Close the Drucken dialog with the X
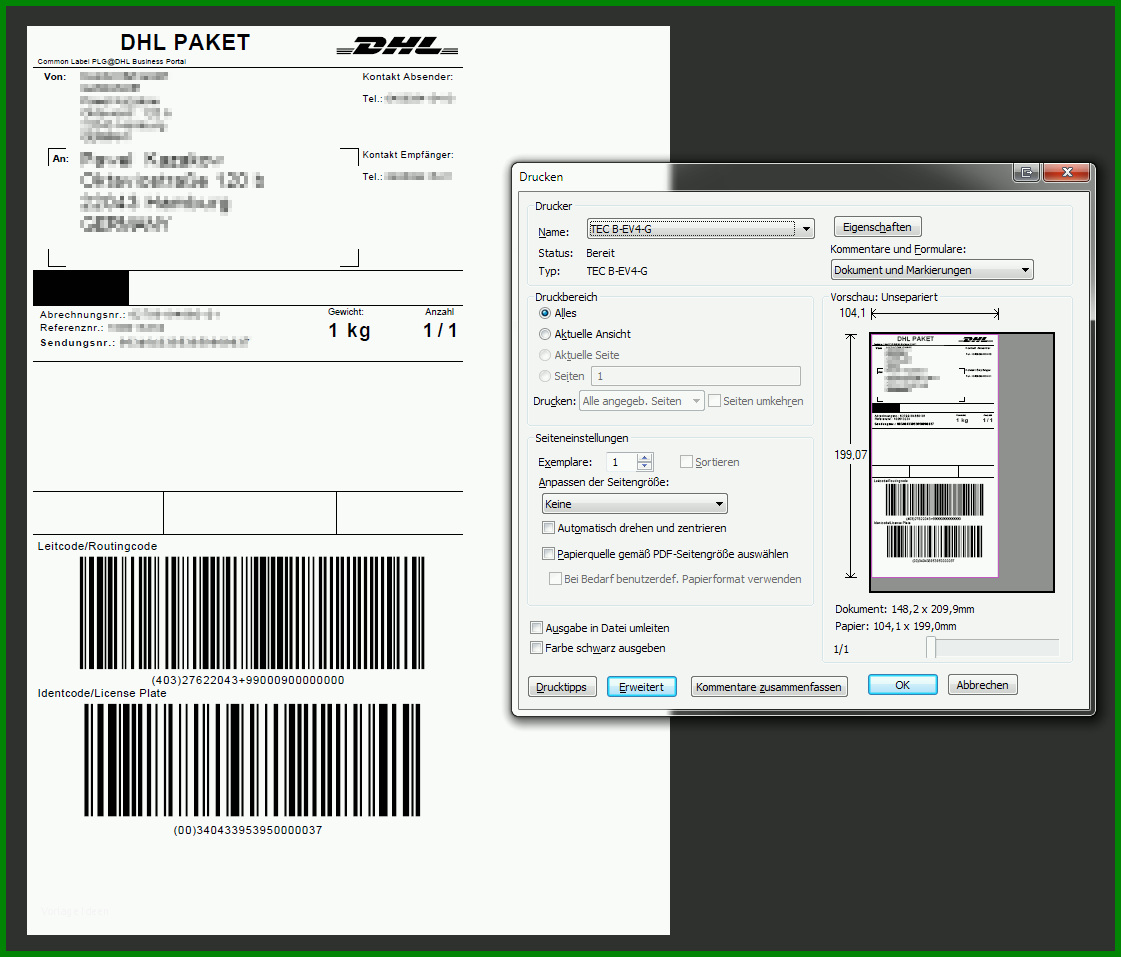 point(1067,172)
